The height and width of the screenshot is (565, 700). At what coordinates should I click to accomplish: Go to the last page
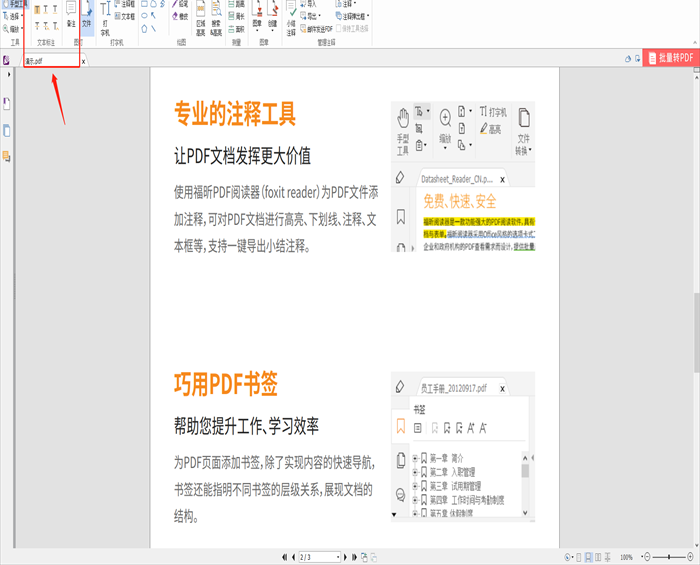354,557
